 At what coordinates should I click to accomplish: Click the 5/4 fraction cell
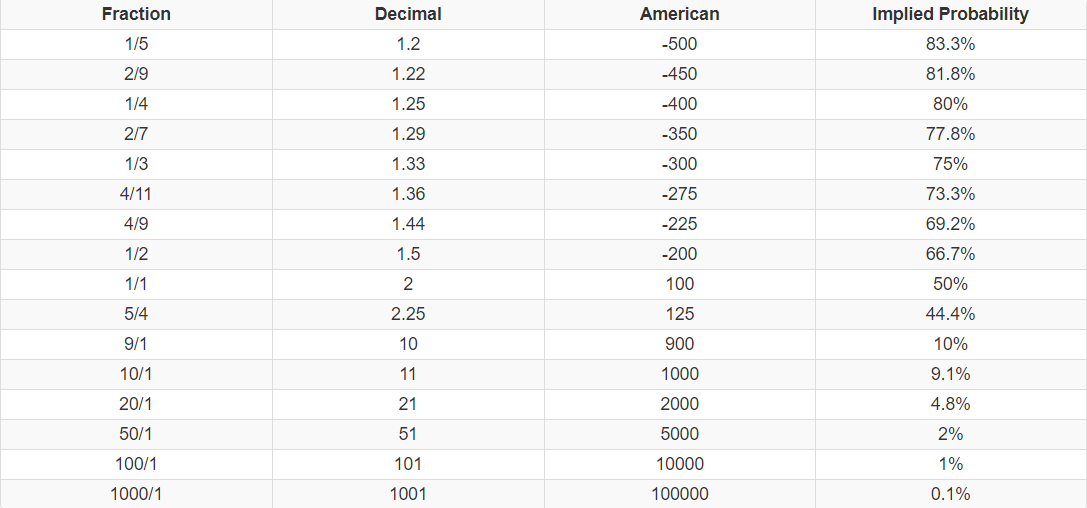(x=136, y=314)
